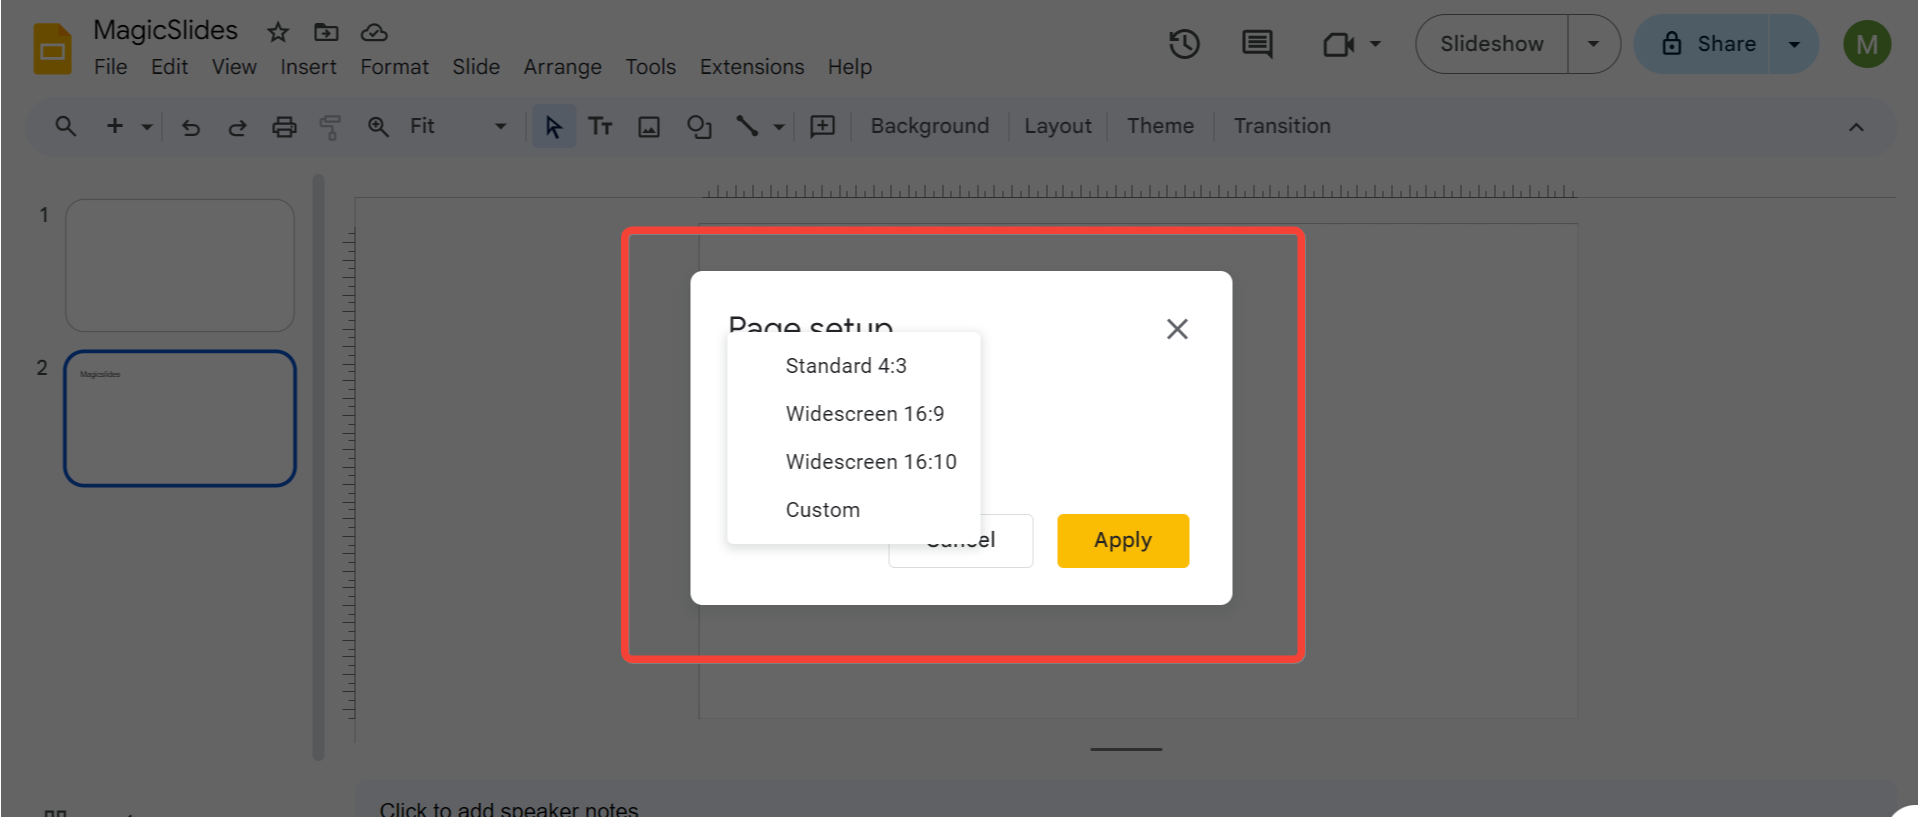Screen dimensions: 1918x817
Task: Select slide 2 thumbnail
Action: tap(180, 418)
